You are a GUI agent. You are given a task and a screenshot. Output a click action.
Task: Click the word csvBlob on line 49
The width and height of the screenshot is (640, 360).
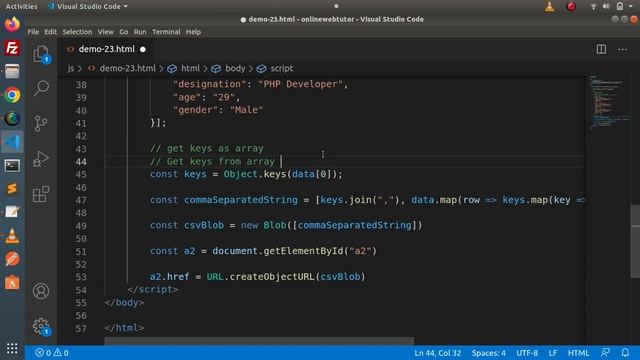pos(204,225)
